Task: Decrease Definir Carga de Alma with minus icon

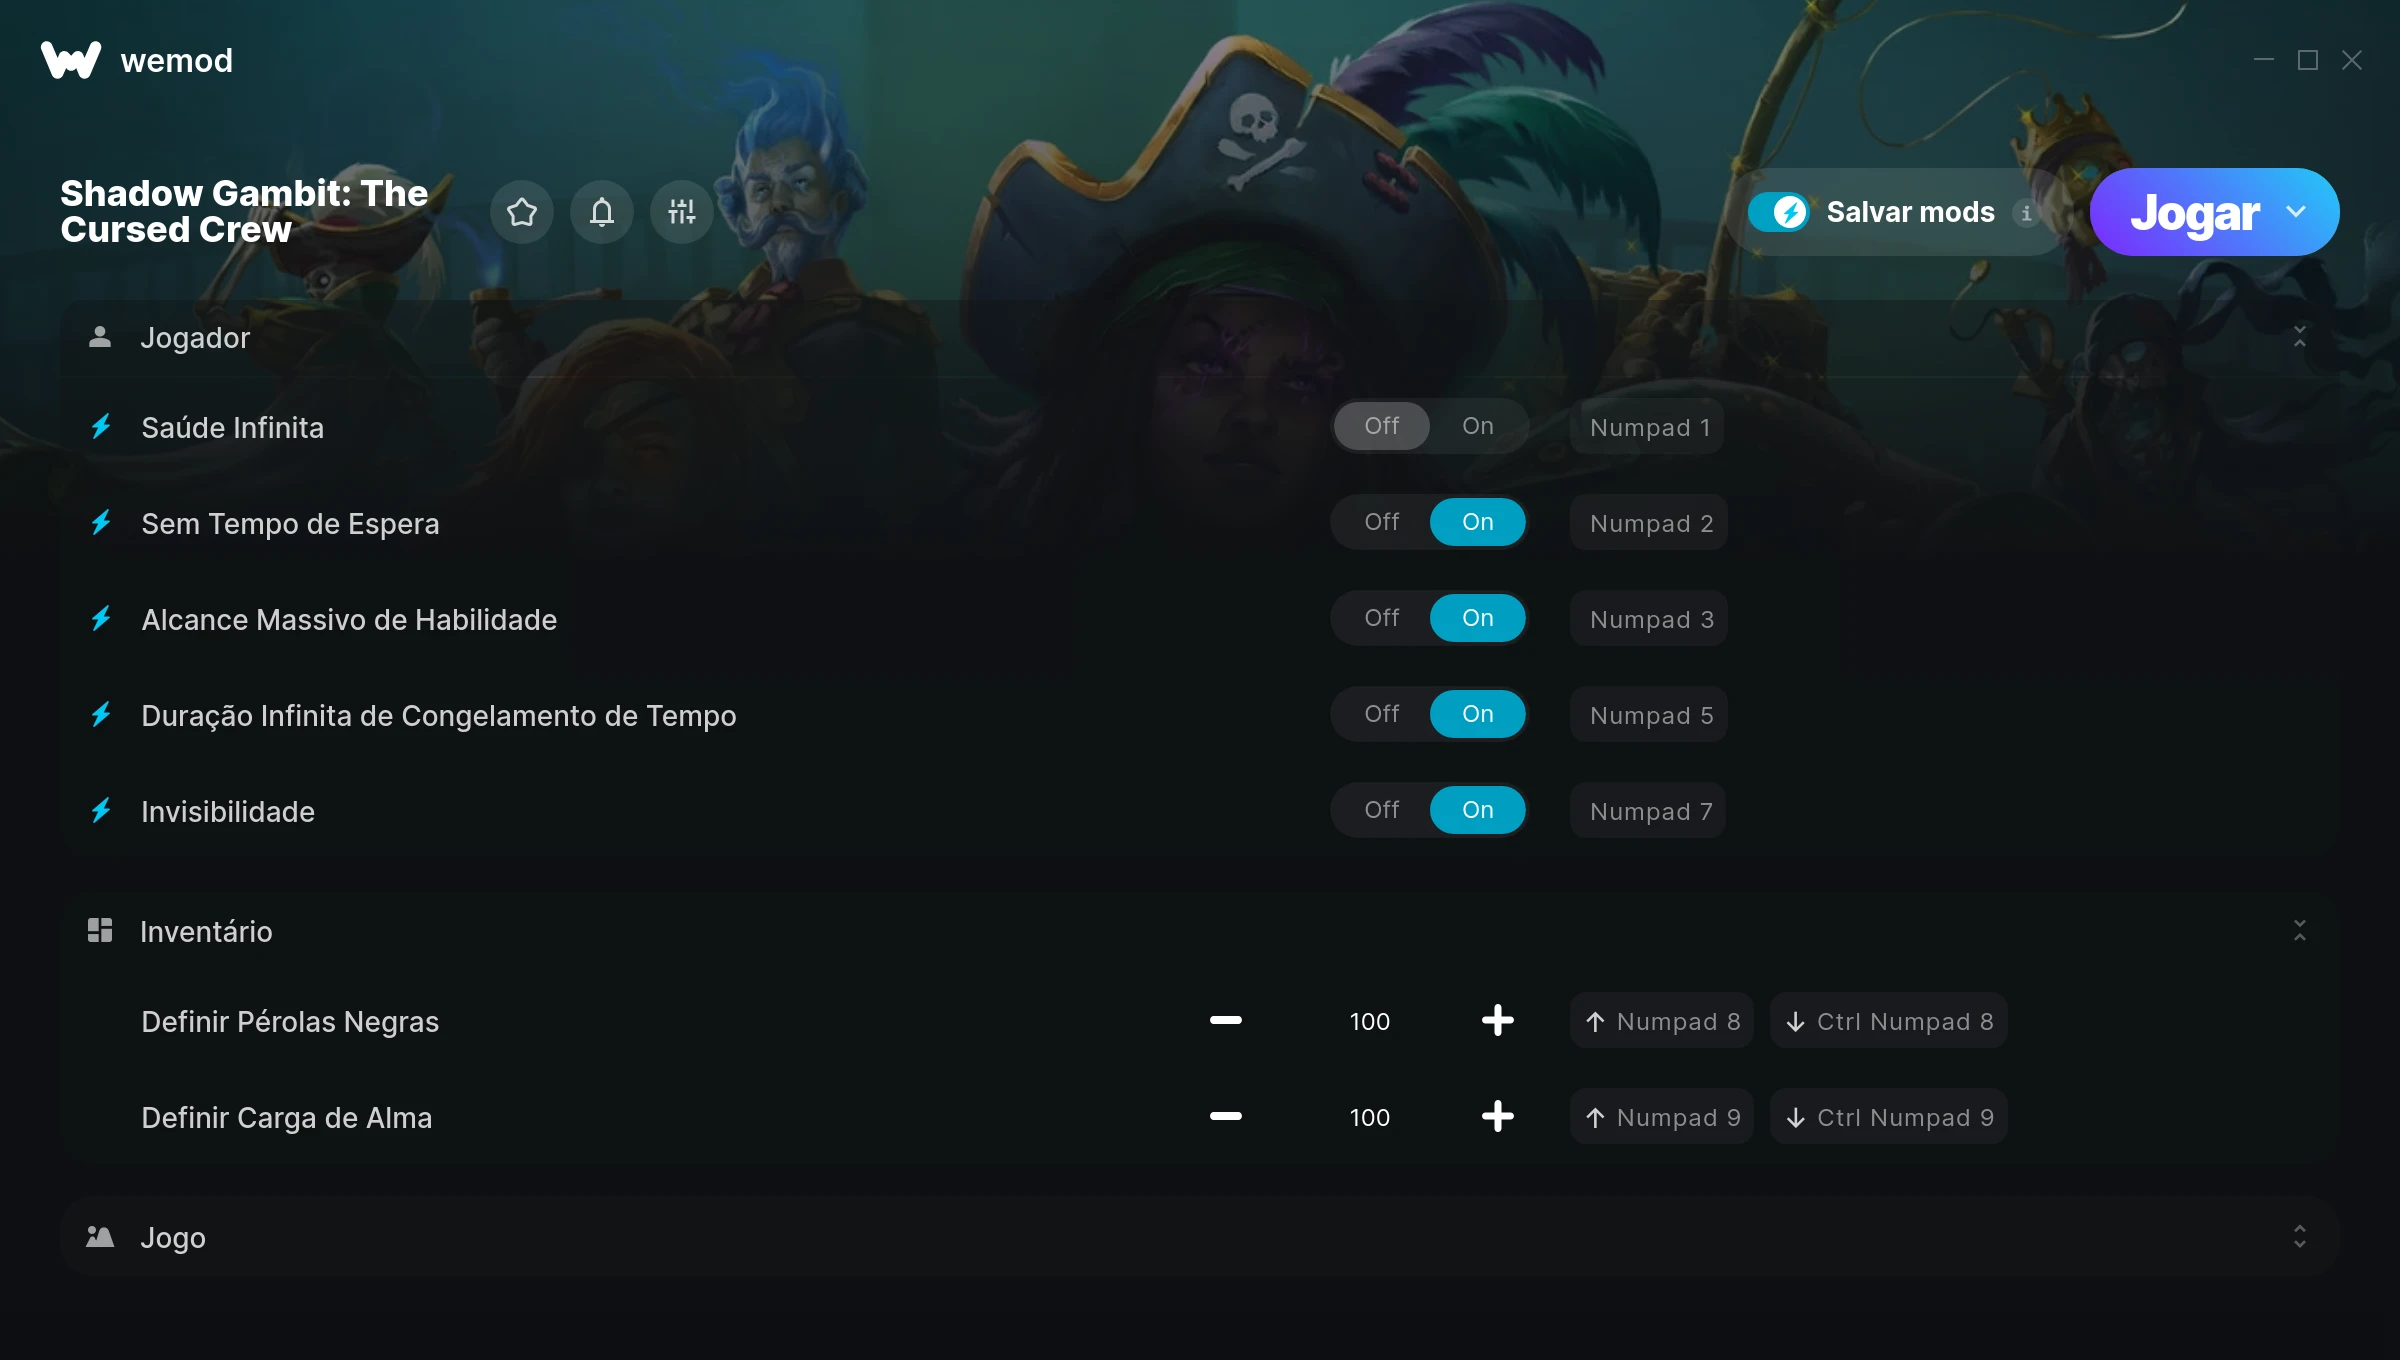Action: (x=1226, y=1116)
